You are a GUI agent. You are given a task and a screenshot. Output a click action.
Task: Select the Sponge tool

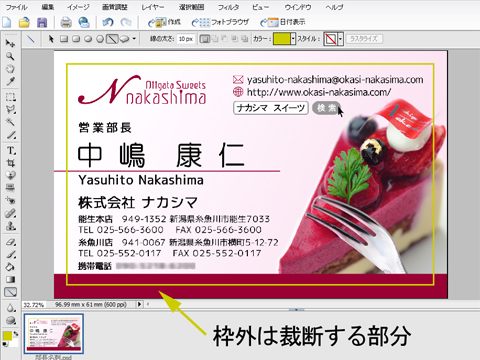pos(10,320)
